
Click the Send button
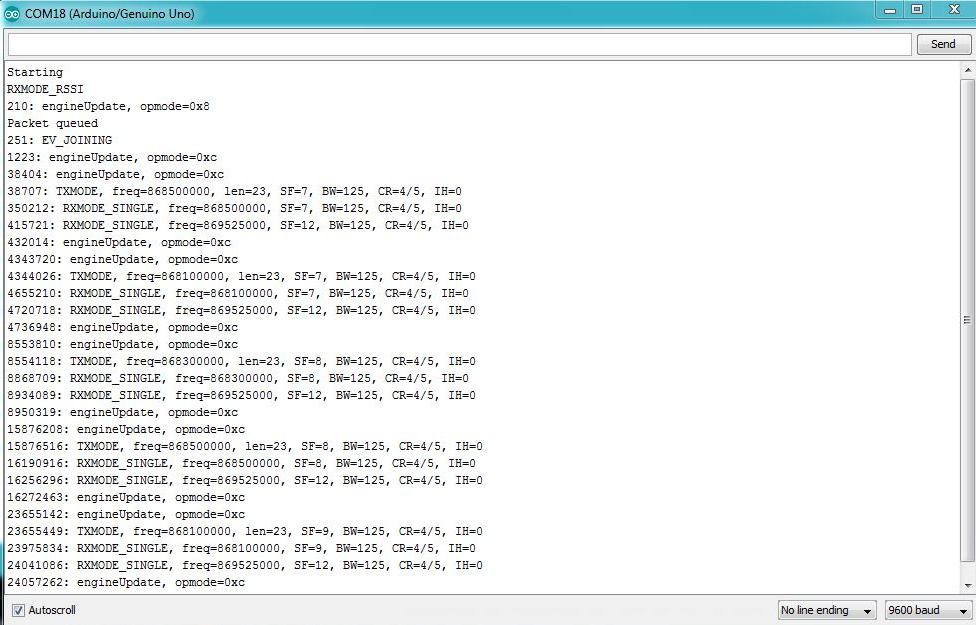click(x=943, y=44)
